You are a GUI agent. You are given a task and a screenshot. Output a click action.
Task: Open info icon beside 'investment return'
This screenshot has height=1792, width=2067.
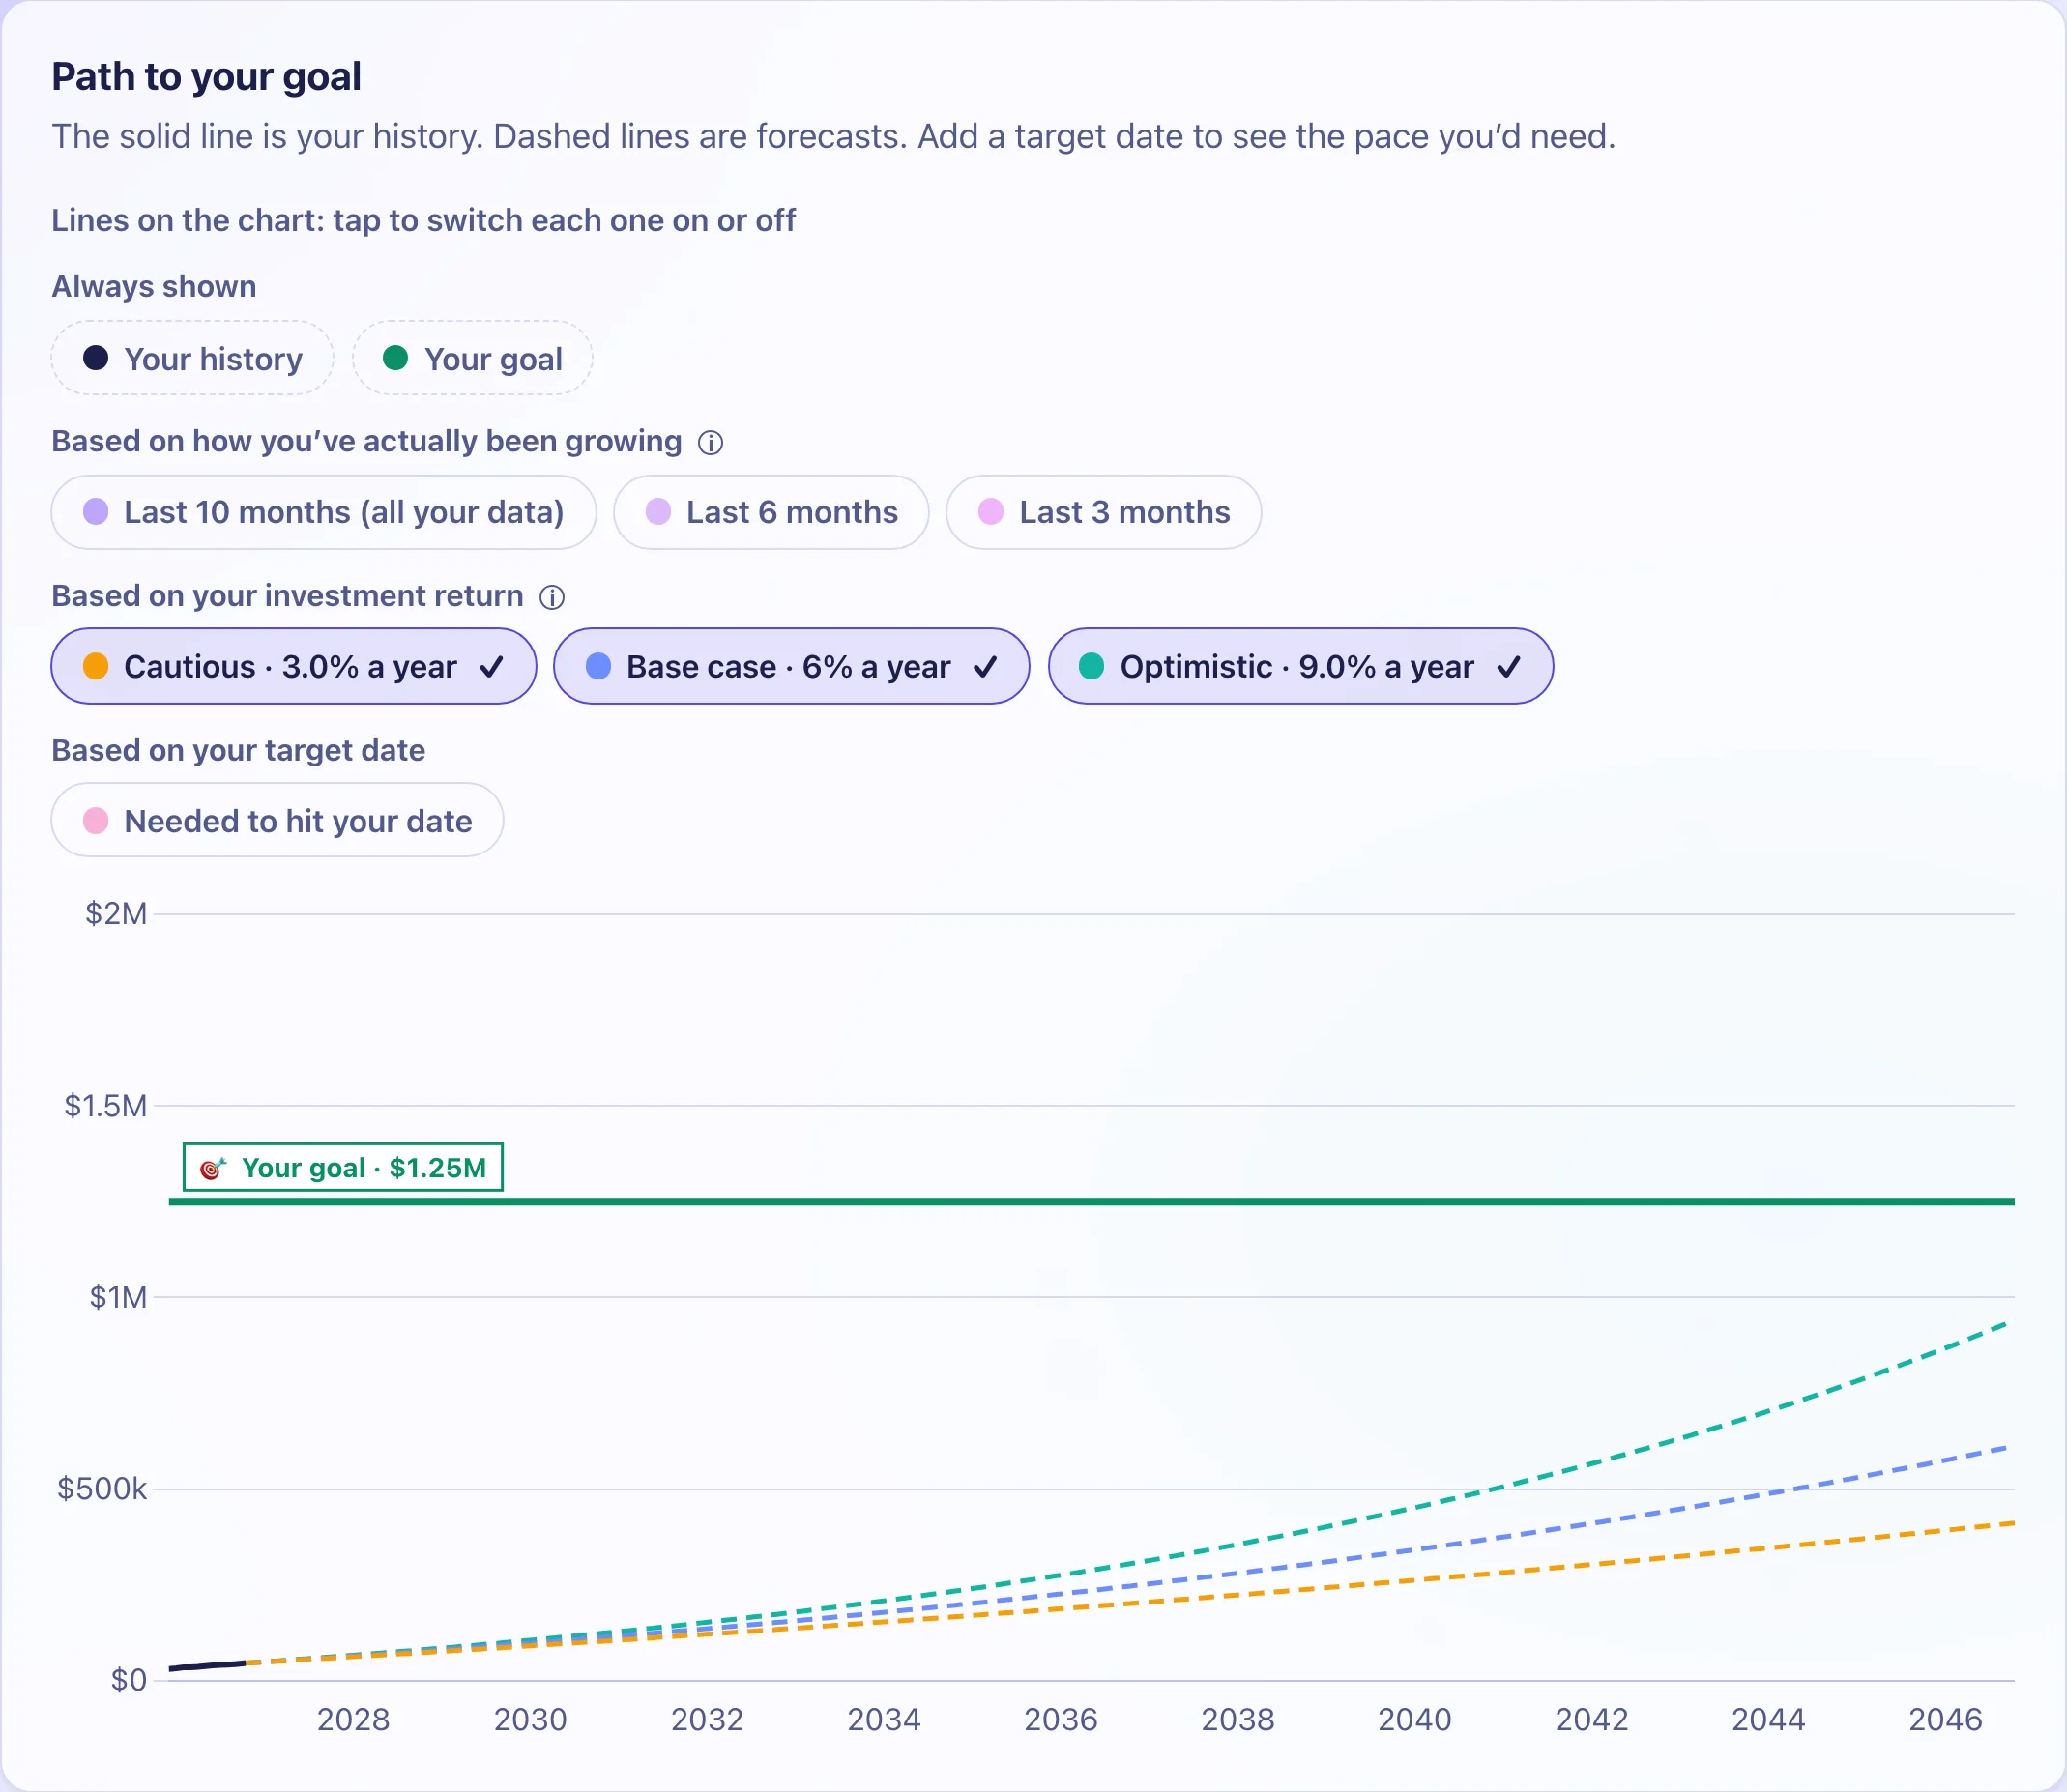[552, 597]
